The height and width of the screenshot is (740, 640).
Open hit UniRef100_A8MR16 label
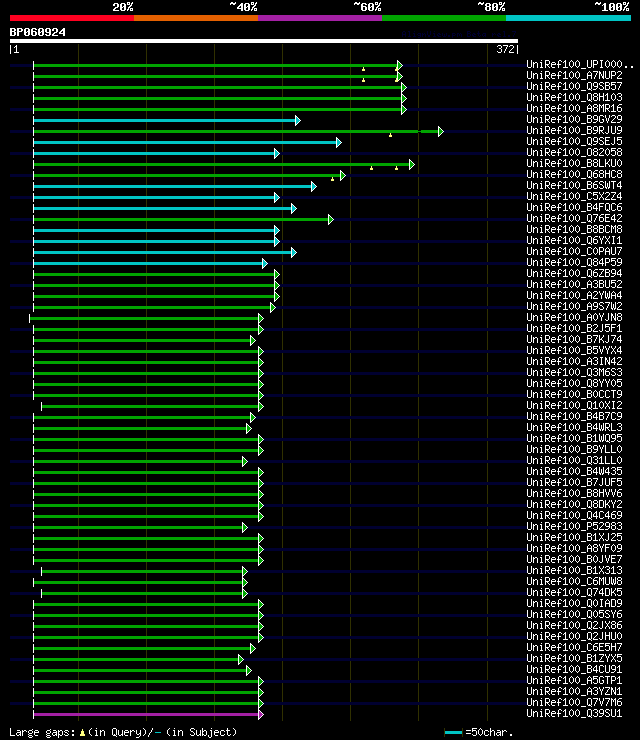click(574, 109)
